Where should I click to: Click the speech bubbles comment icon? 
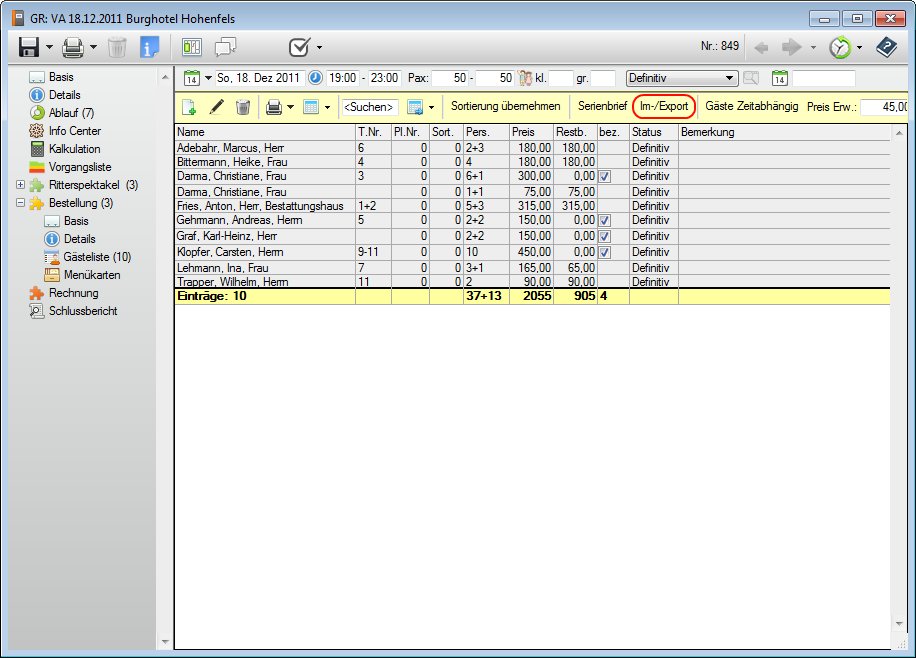pyautogui.click(x=226, y=47)
